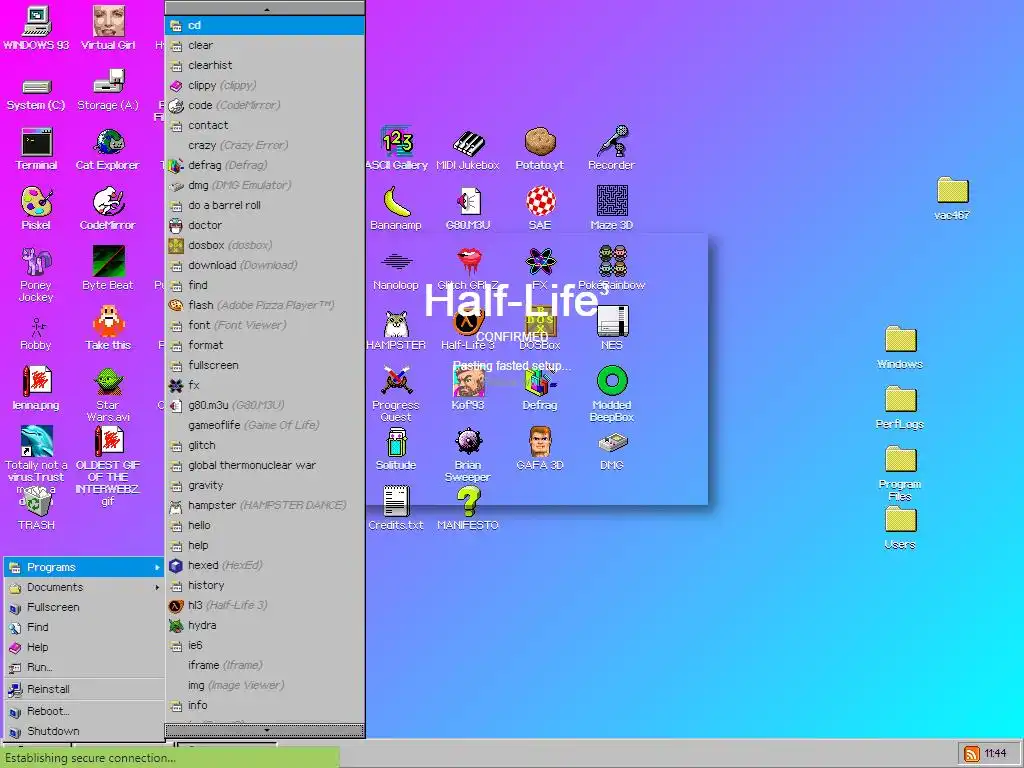Select the hydra program entry
Screen dimensions: 1024x768
coord(265,625)
